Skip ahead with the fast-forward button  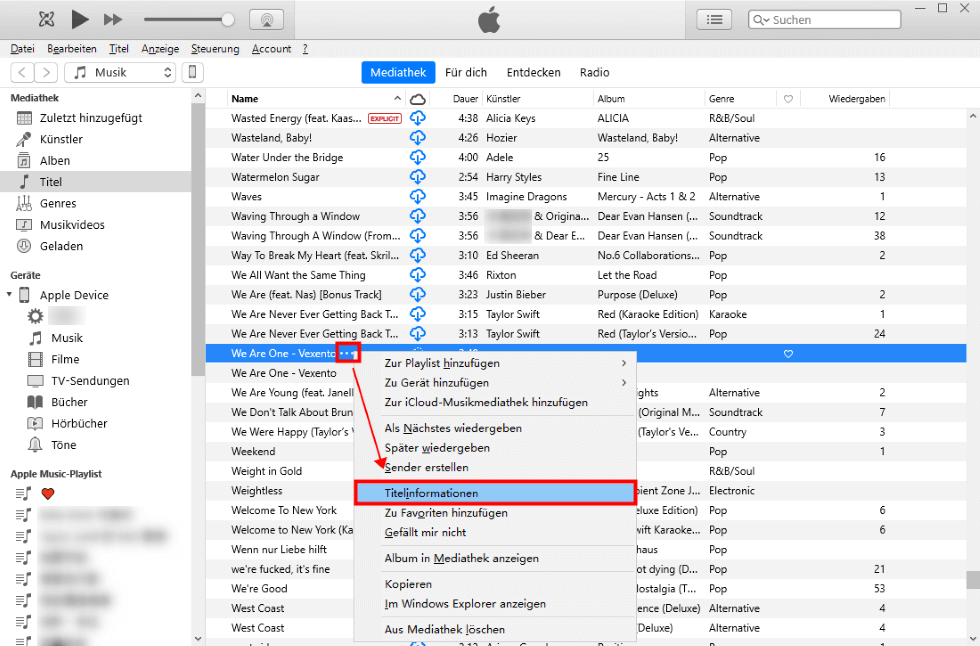pyautogui.click(x=112, y=19)
